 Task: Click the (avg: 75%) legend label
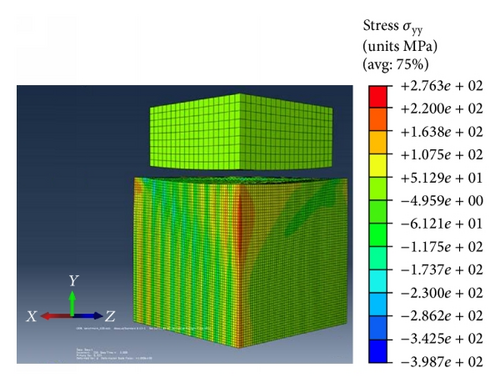pyautogui.click(x=396, y=64)
